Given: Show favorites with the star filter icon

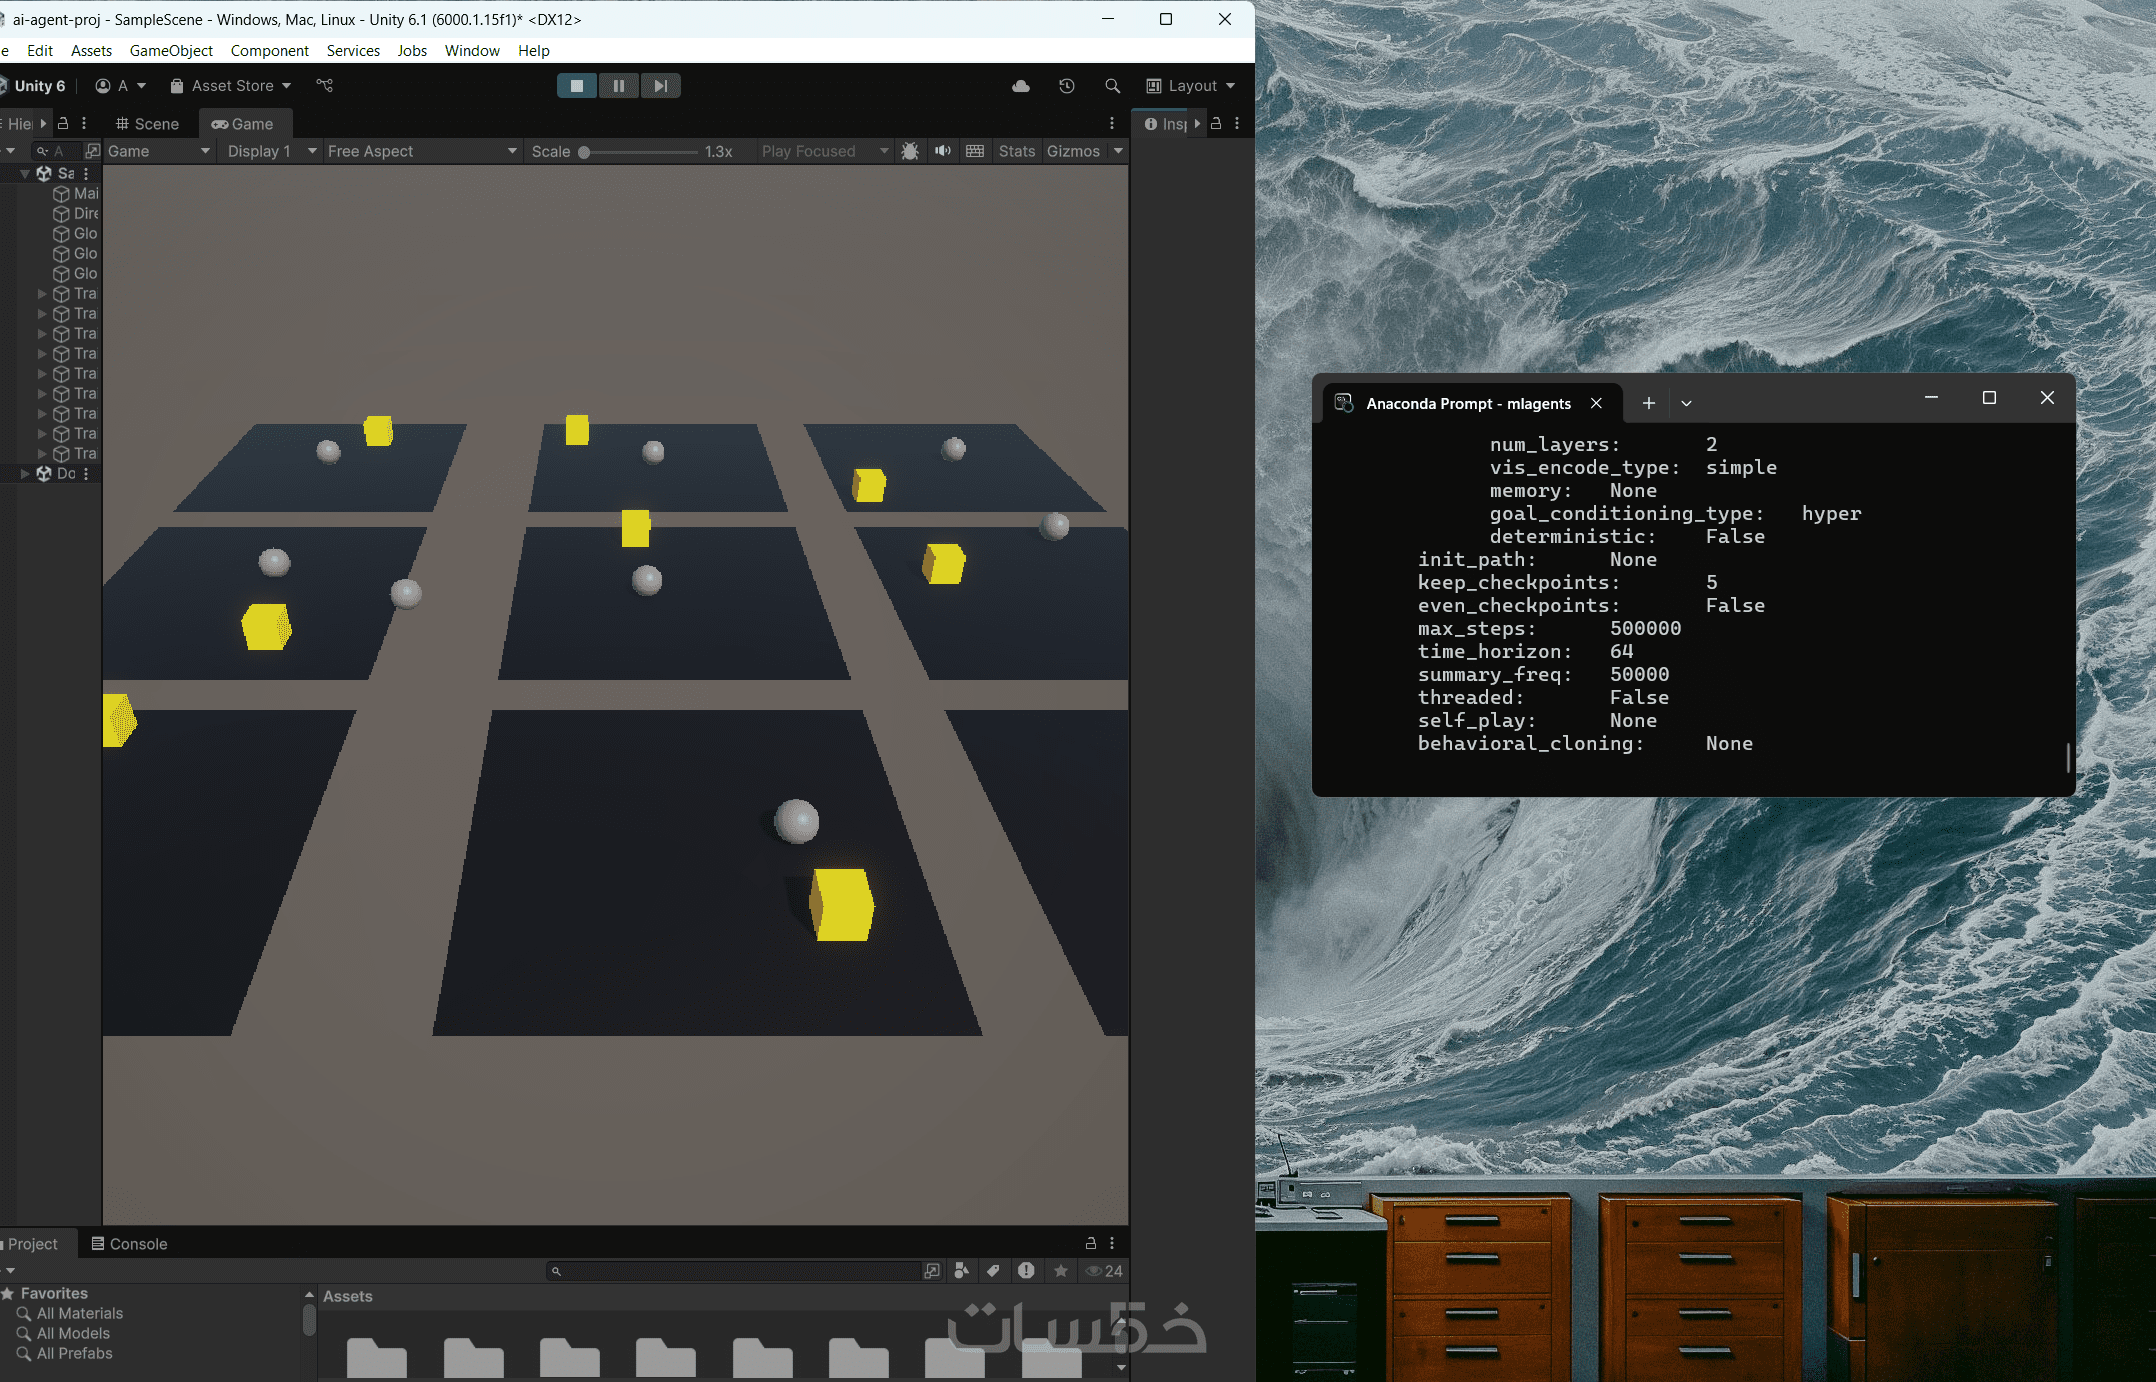Looking at the screenshot, I should click(1061, 1270).
